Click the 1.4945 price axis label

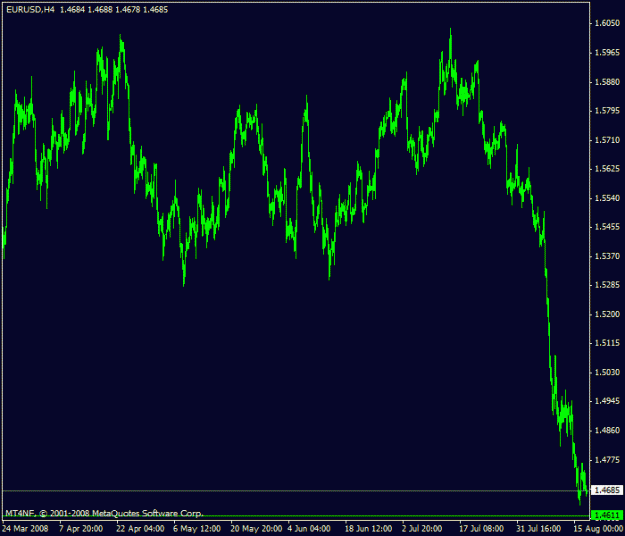[607, 401]
